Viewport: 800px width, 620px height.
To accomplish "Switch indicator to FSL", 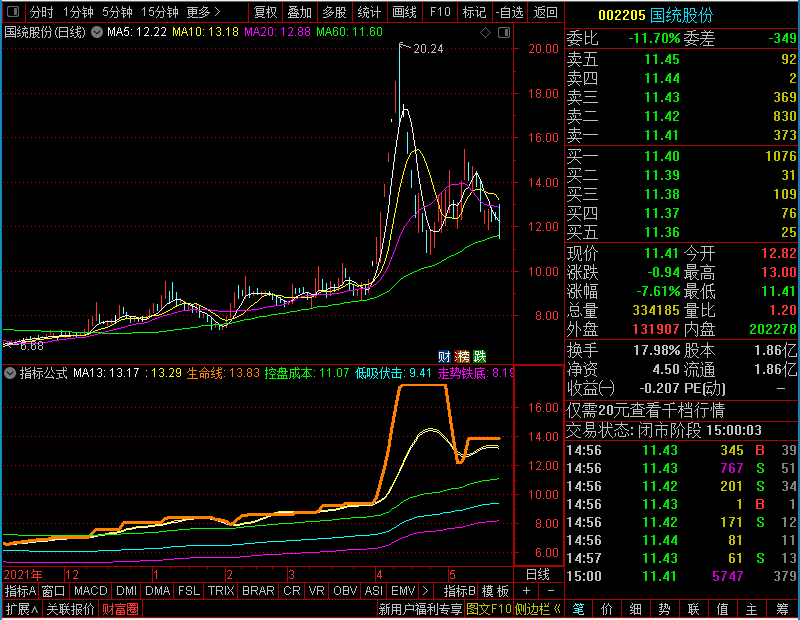I will pos(189,591).
